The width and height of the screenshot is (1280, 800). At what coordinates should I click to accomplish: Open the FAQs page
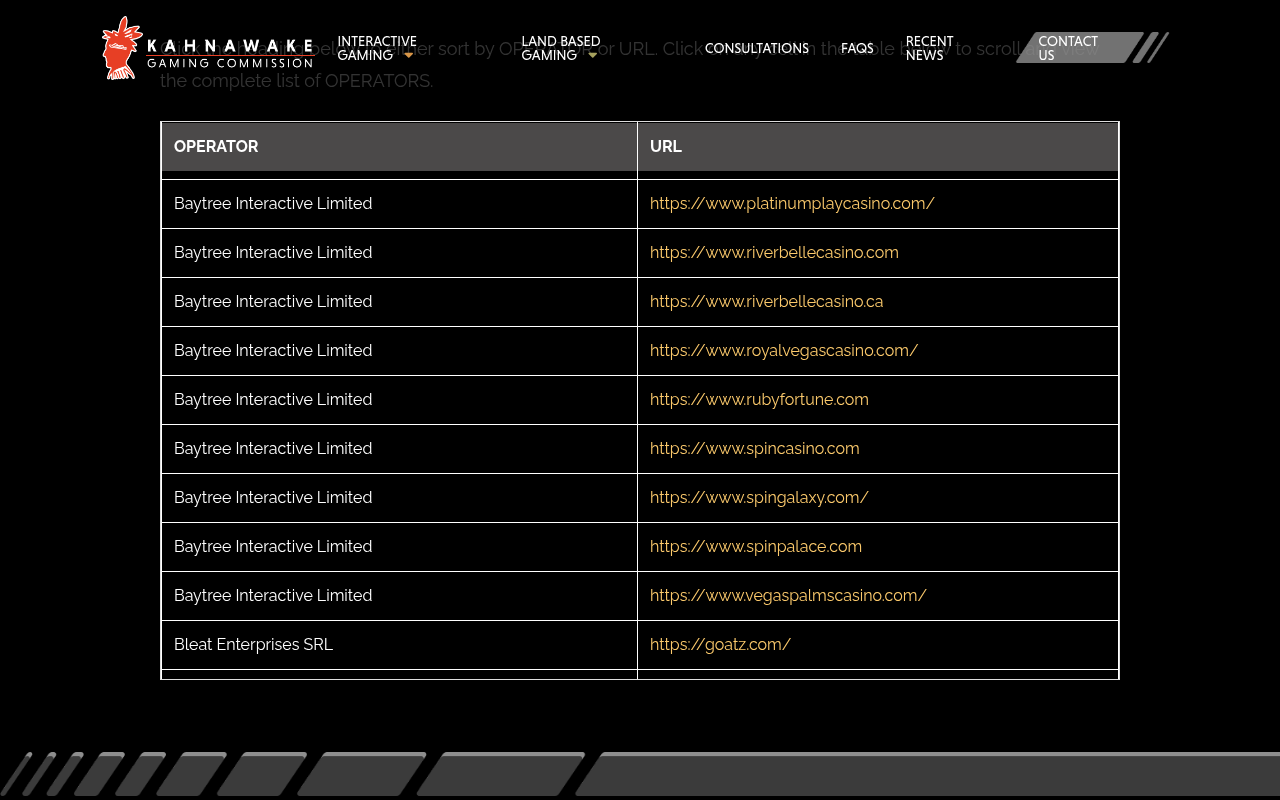coord(857,48)
